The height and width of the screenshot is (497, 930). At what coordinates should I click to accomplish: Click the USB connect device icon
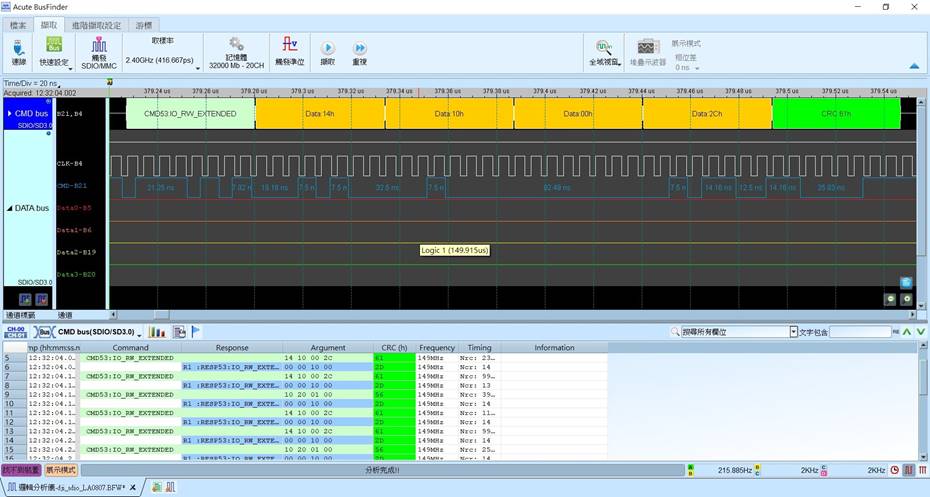coord(19,47)
